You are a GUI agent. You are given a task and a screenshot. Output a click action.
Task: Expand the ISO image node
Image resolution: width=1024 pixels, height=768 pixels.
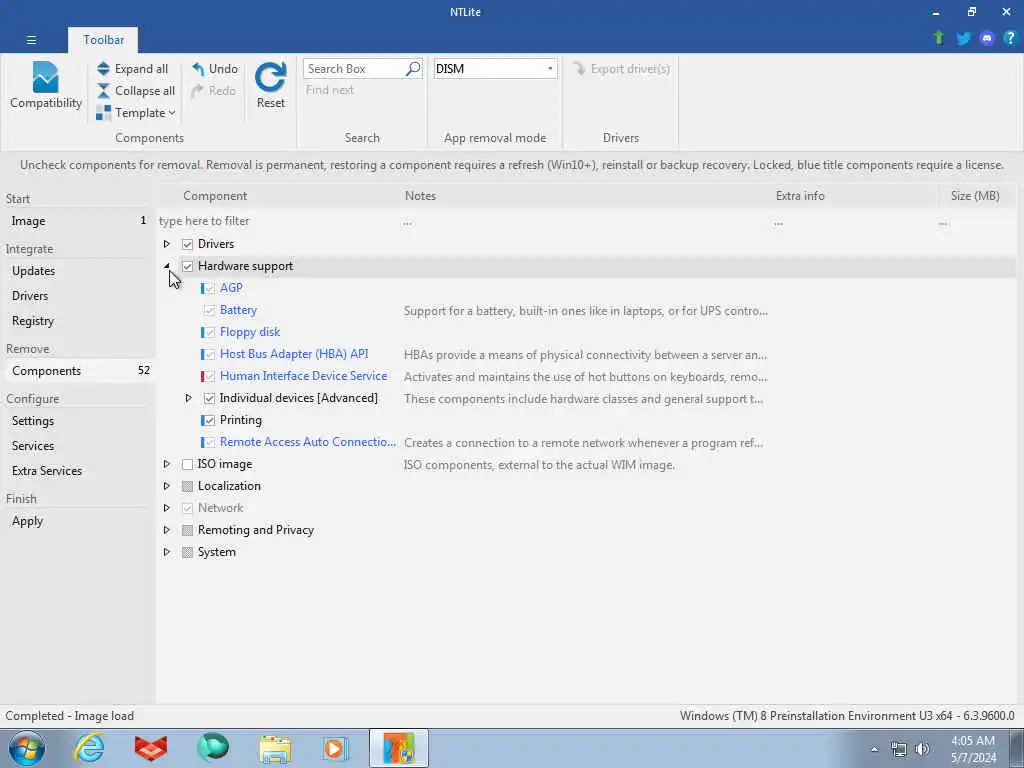(167, 464)
